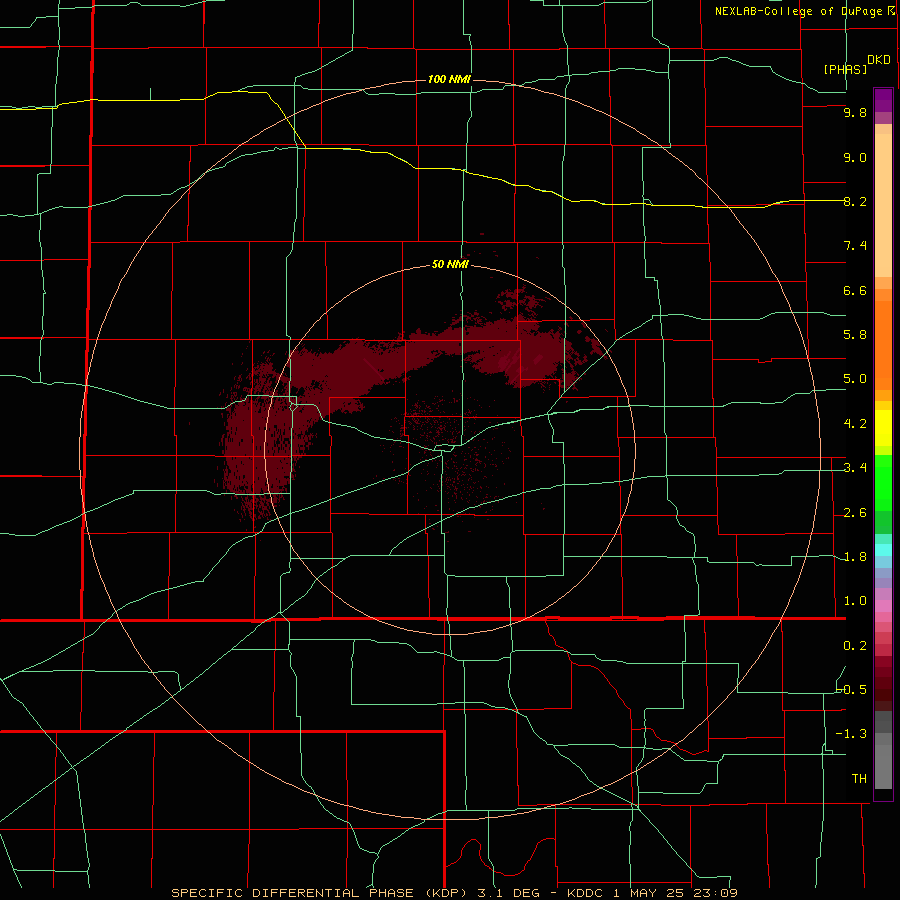Pick the peach band of the color scale

point(883,205)
